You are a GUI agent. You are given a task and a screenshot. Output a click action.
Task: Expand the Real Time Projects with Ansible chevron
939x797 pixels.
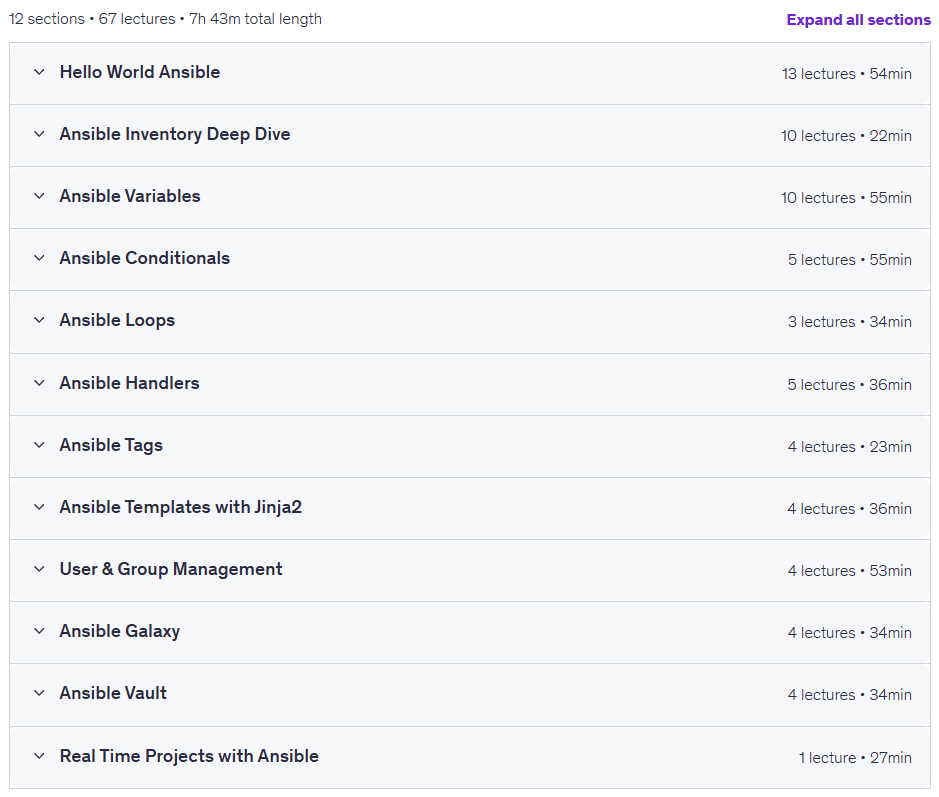[40, 756]
